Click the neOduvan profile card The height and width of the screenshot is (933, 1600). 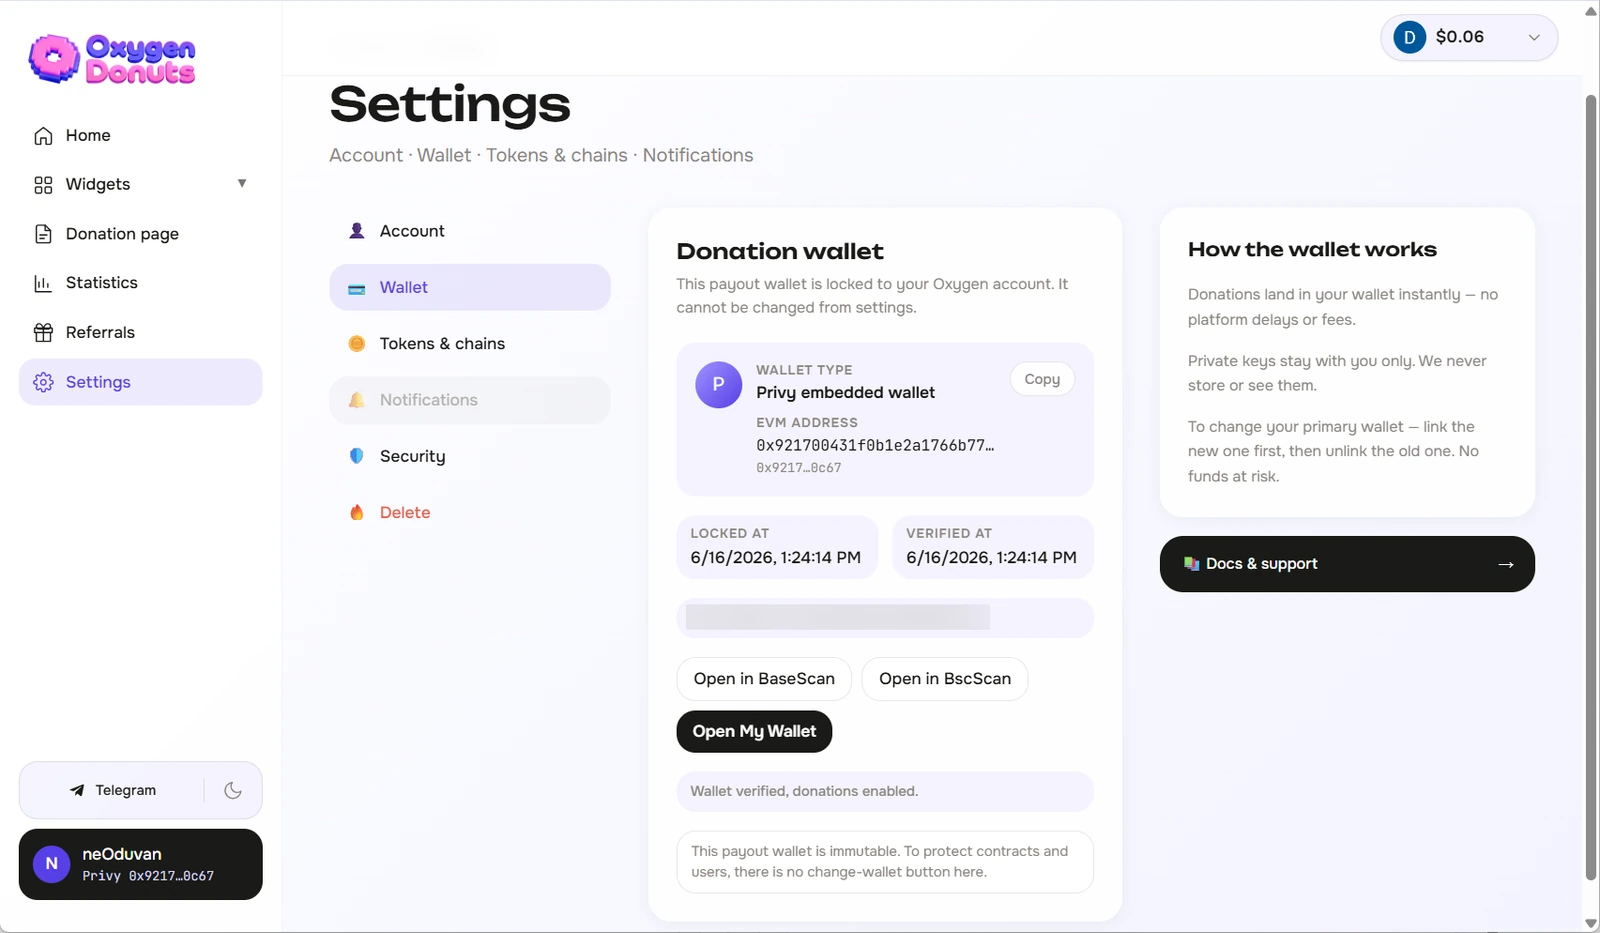[x=141, y=864]
